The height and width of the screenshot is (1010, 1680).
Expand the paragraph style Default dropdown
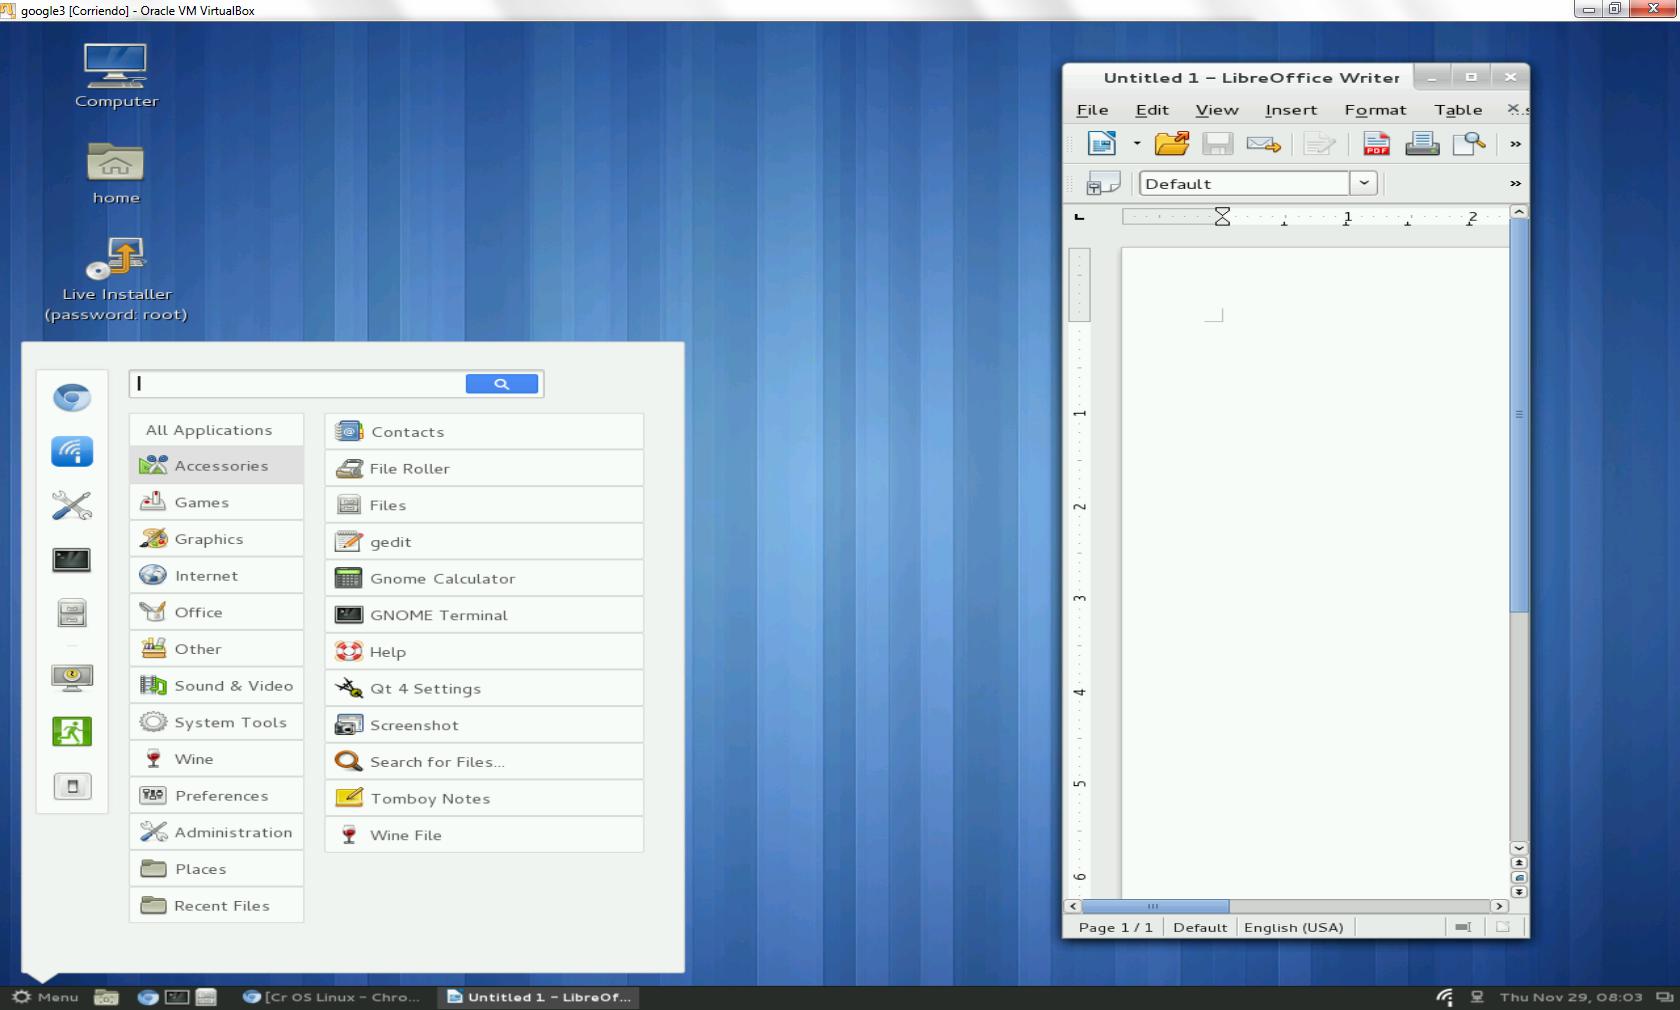[x=1364, y=183]
